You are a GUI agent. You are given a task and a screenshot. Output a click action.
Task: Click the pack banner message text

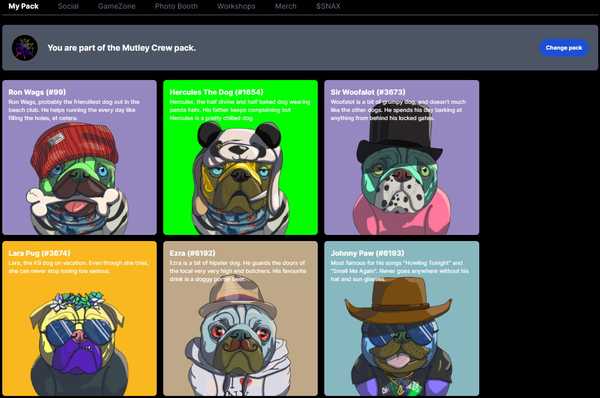tap(122, 48)
